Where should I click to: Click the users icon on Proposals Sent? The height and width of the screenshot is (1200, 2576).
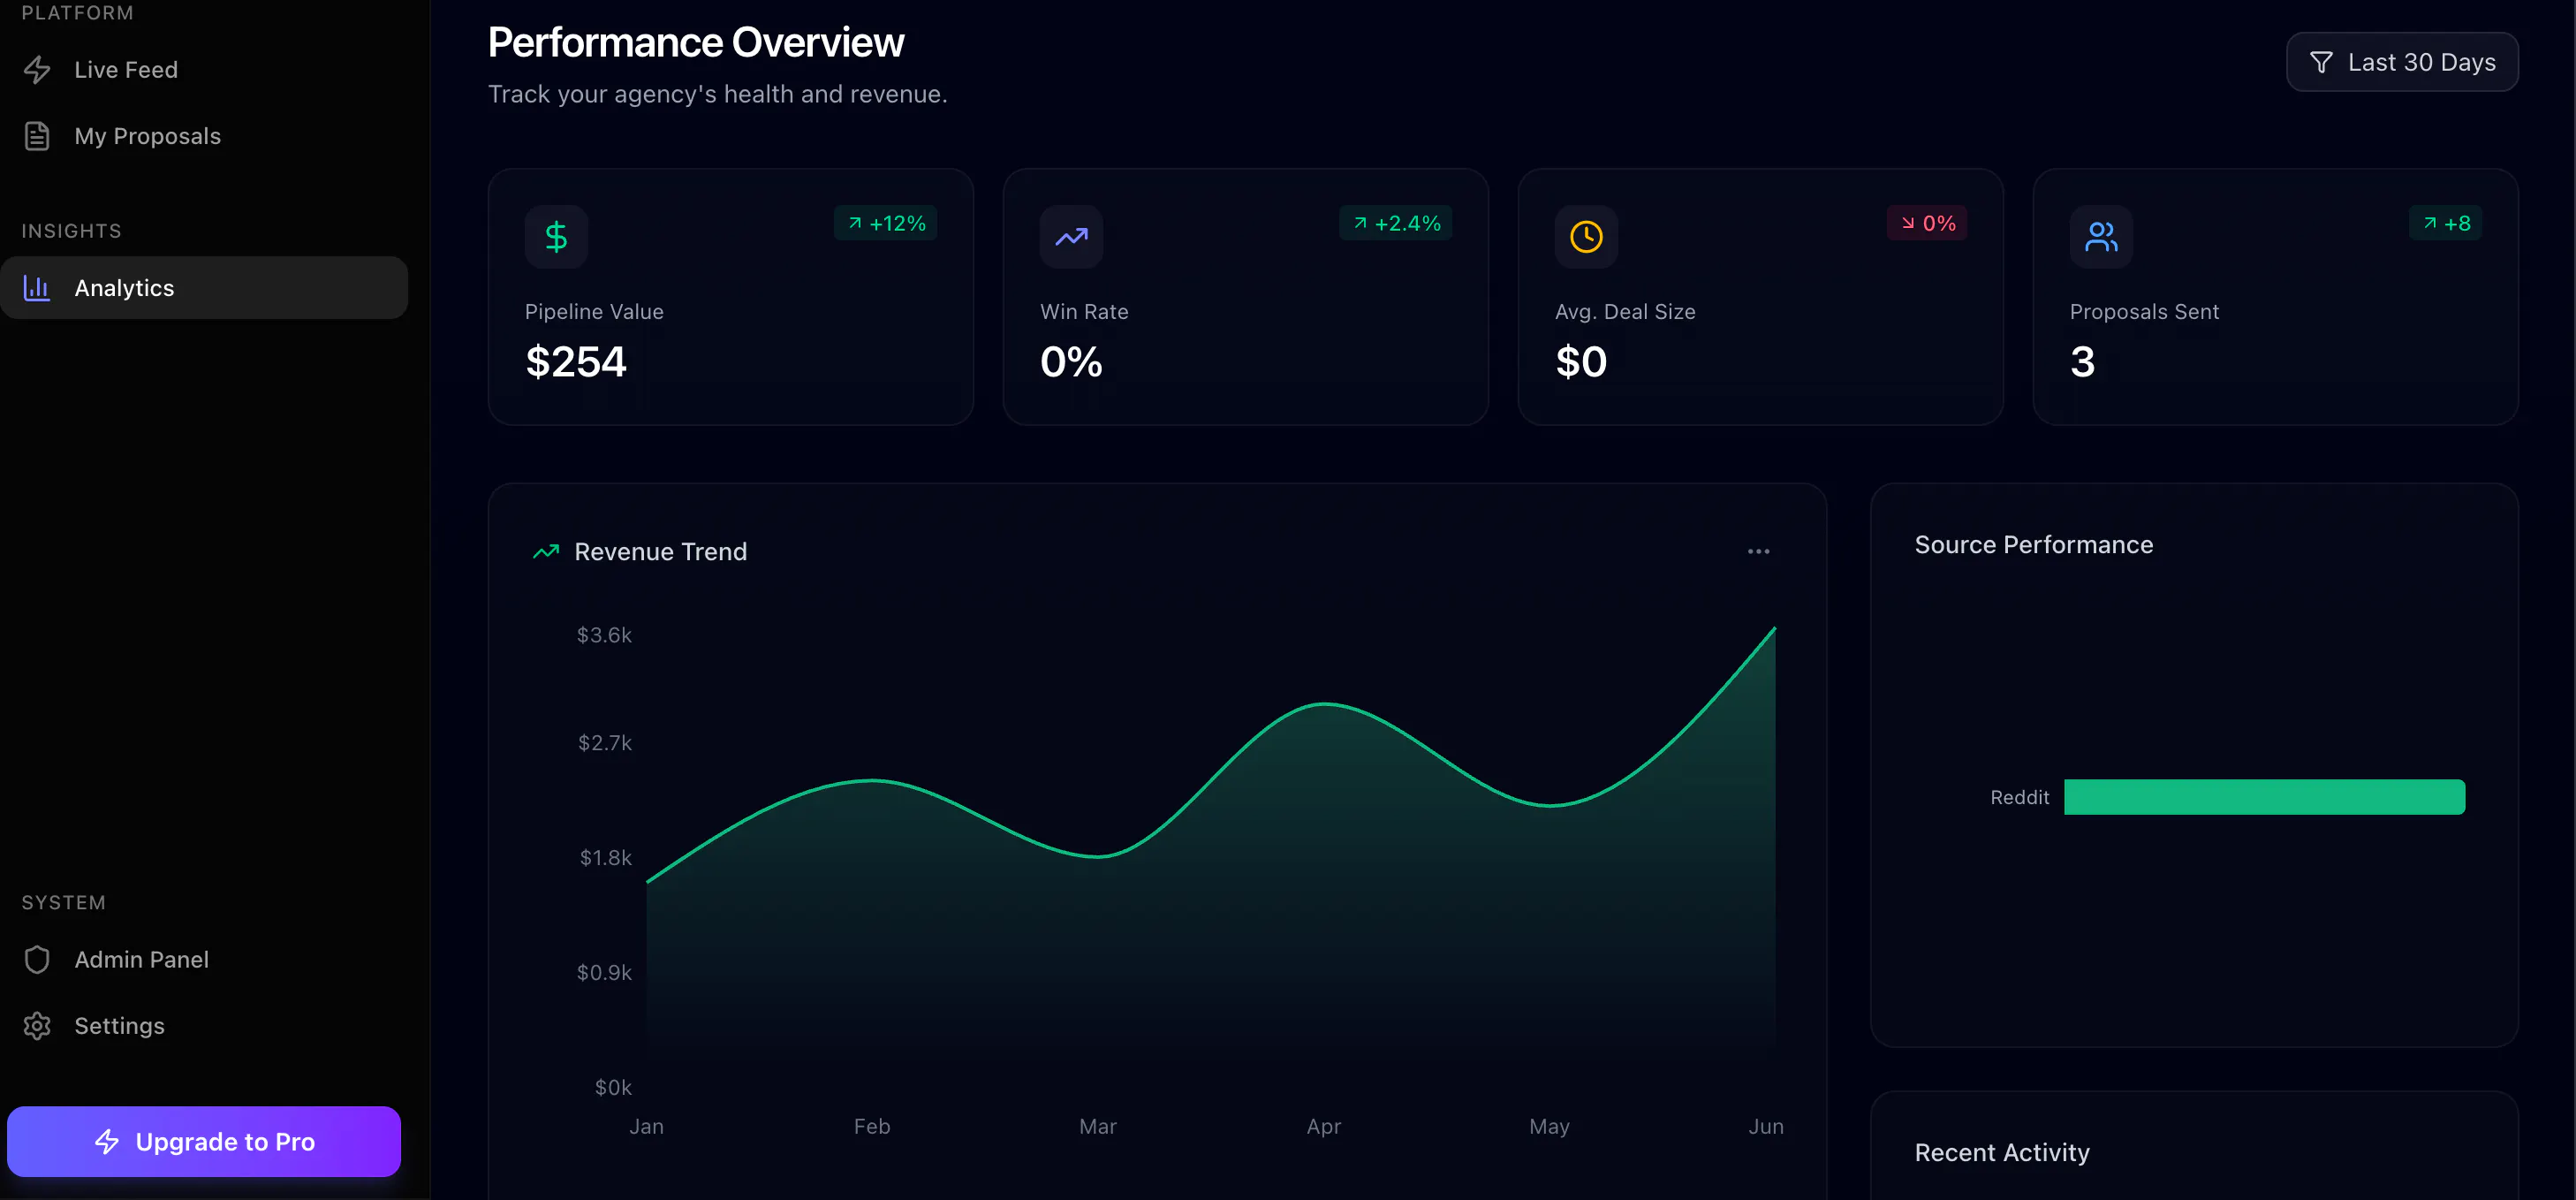click(2101, 237)
